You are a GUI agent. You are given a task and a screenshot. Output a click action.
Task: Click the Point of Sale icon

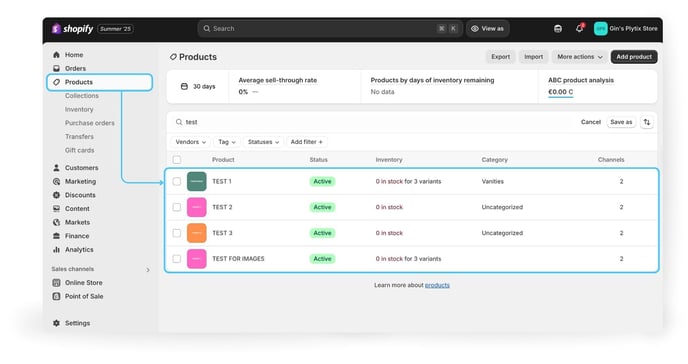[x=56, y=296]
